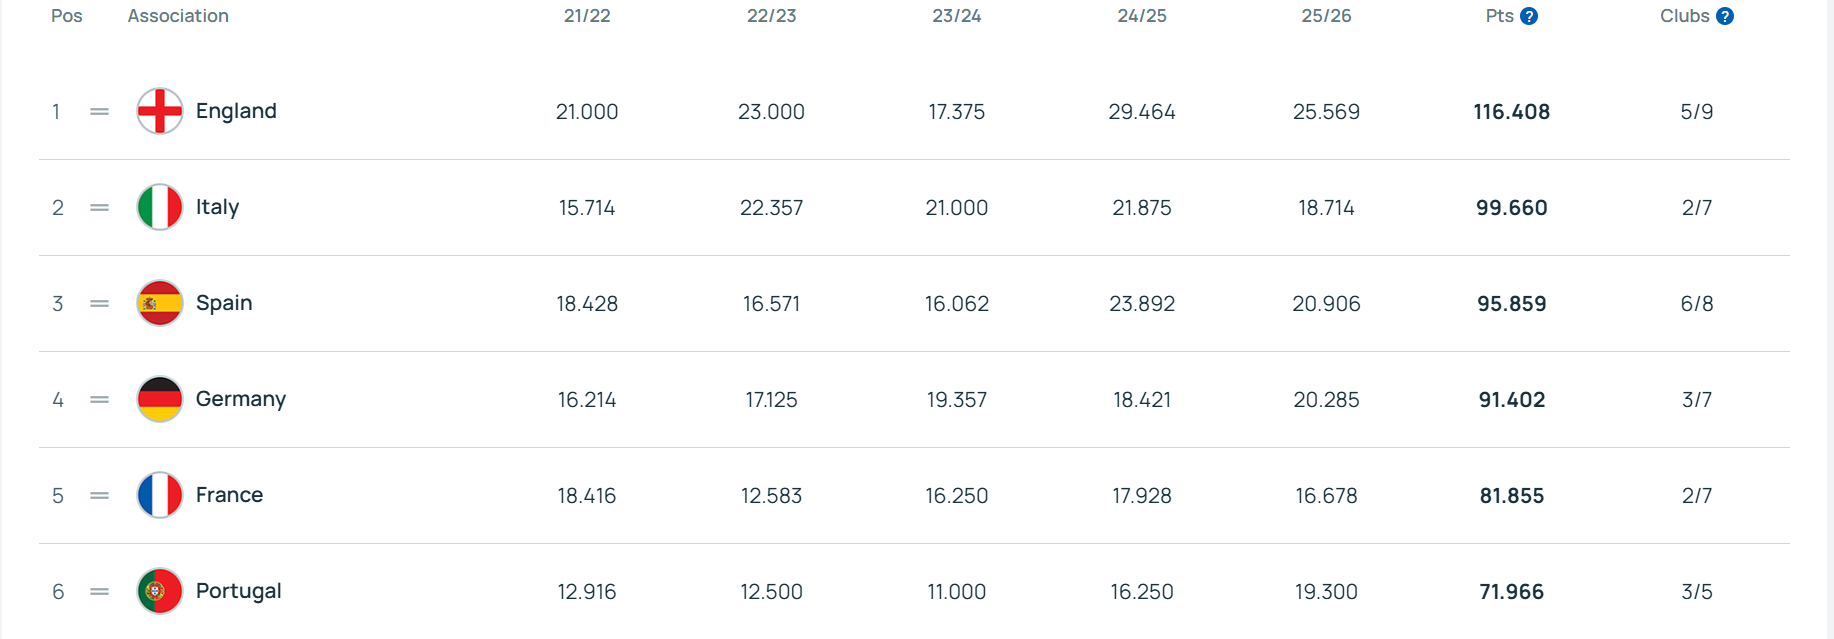1834x639 pixels.
Task: Click the Portugal flag icon
Action: pyautogui.click(x=160, y=591)
